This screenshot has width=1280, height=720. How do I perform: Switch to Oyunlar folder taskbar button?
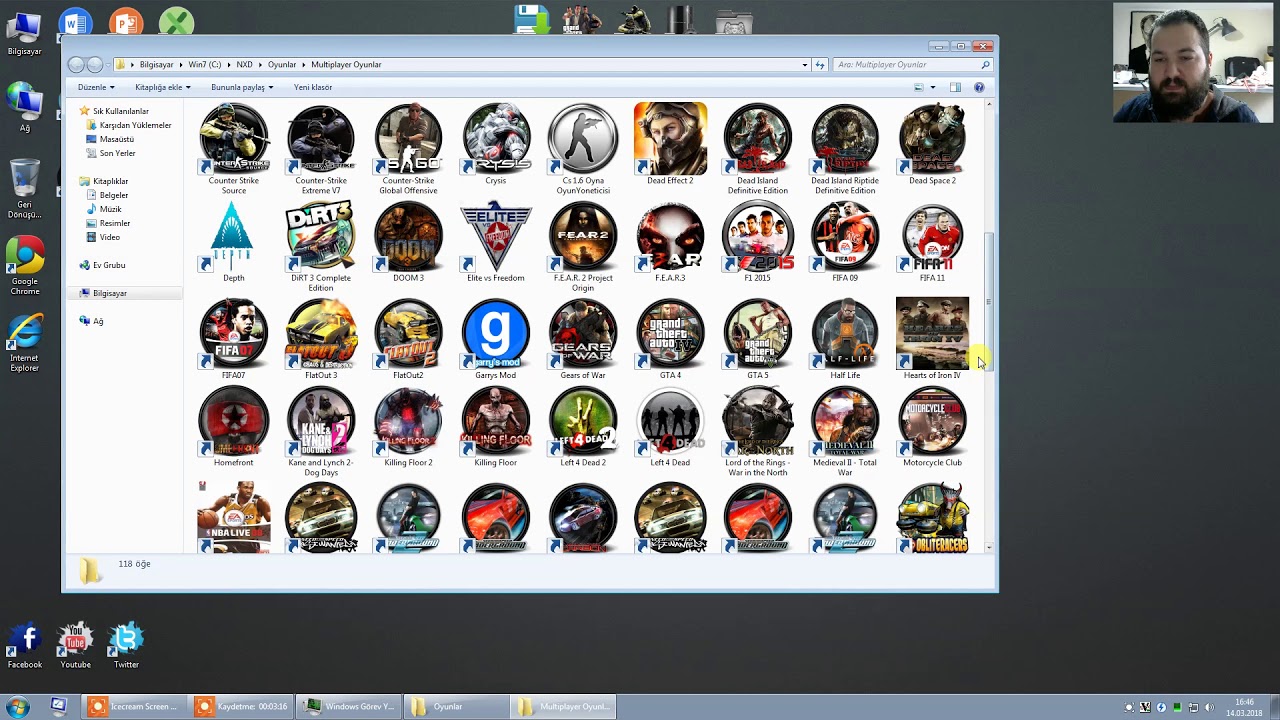[456, 706]
